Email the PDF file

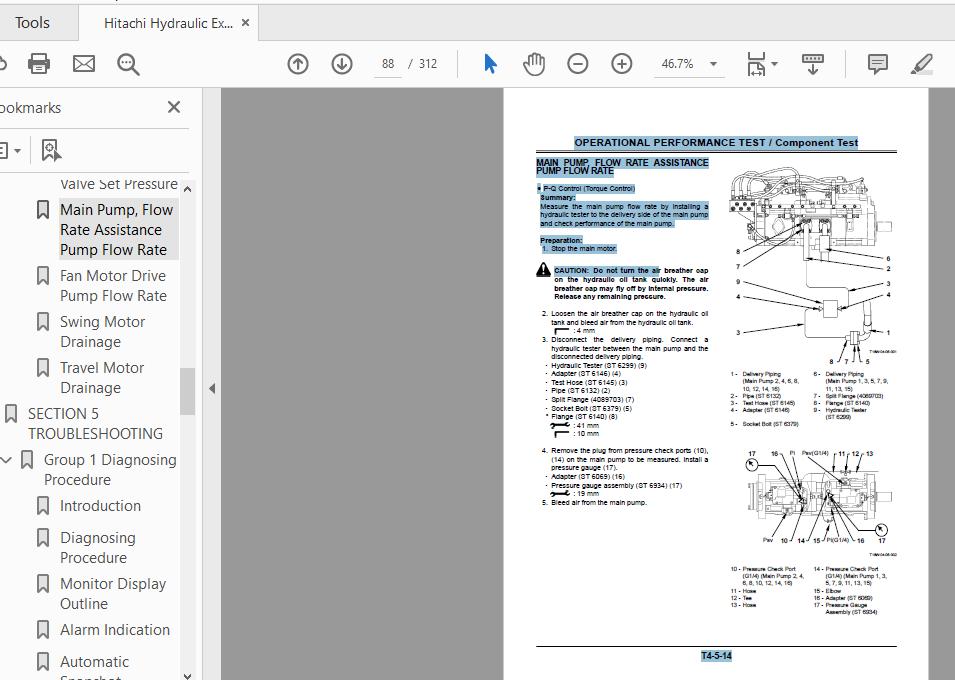(x=83, y=63)
